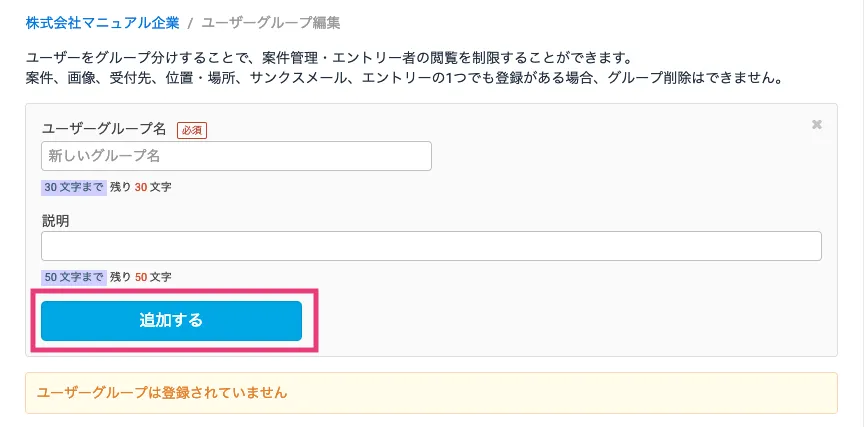Viewport: 864px width, 427px height.
Task: Click the red 30 remaining-characters number
Action: (141, 186)
